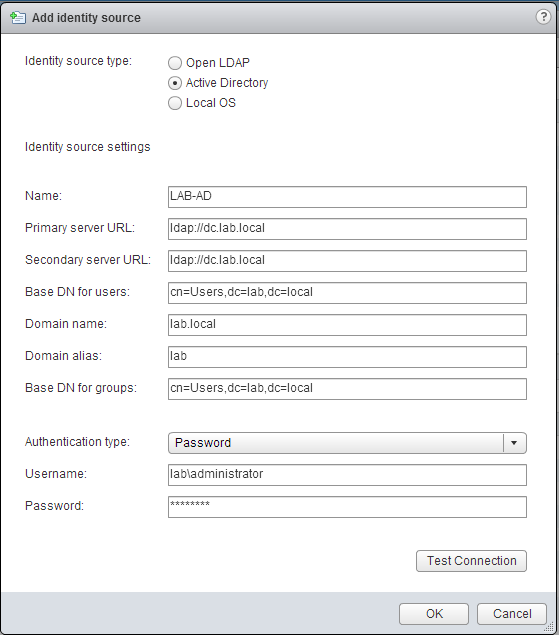Click the Test Connection button
This screenshot has width=559, height=635.
coord(471,561)
